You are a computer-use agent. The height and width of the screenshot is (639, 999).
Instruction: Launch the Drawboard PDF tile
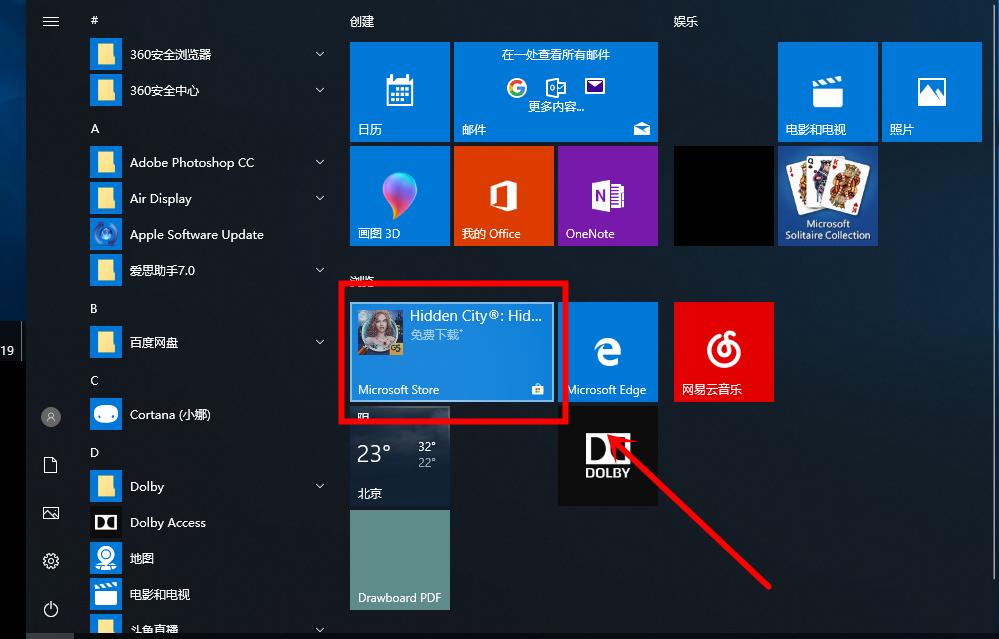[399, 559]
